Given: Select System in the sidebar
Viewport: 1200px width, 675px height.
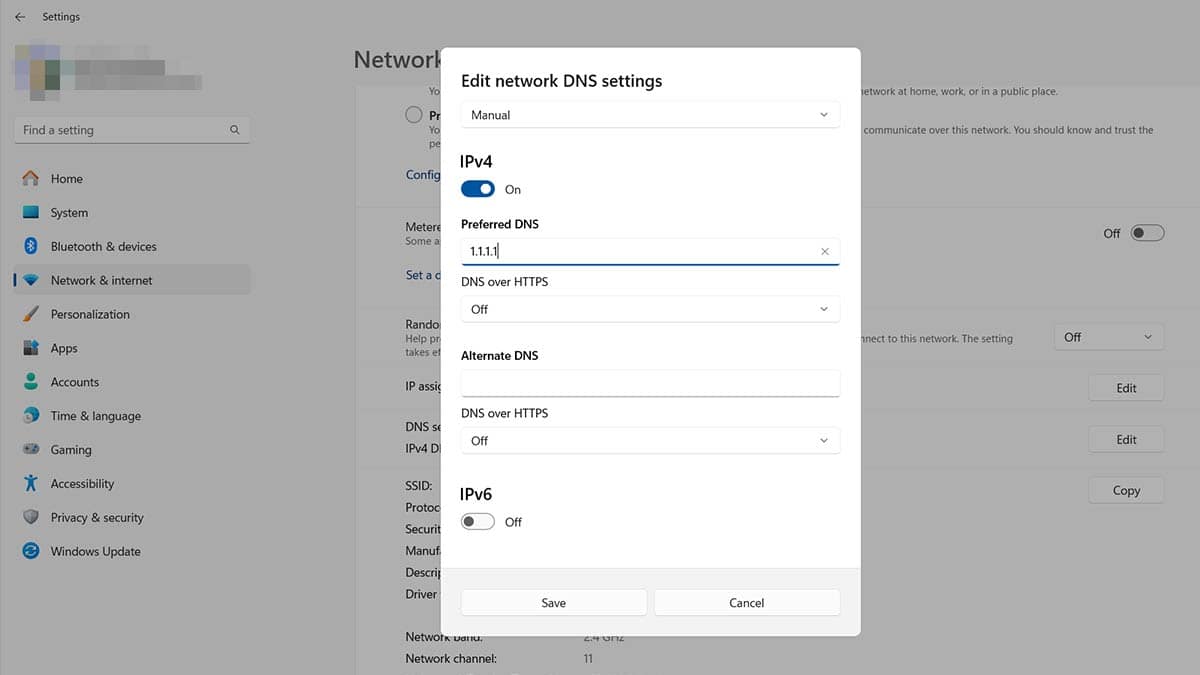Looking at the screenshot, I should pos(69,212).
